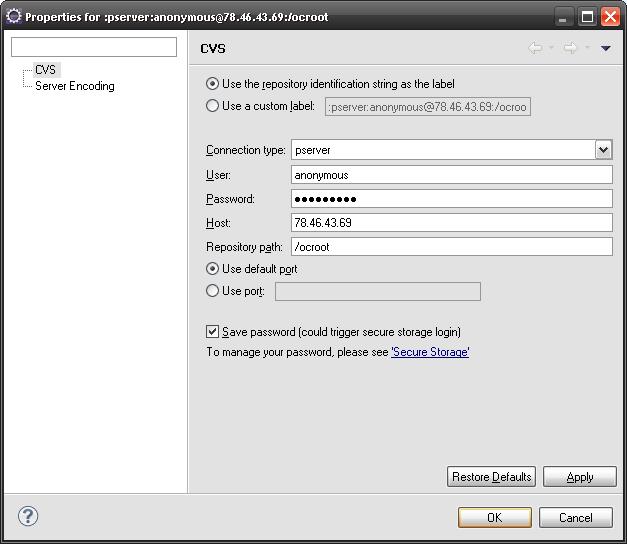The height and width of the screenshot is (544, 627).
Task: Select CVS in the preferences tree
Action: [x=46, y=70]
